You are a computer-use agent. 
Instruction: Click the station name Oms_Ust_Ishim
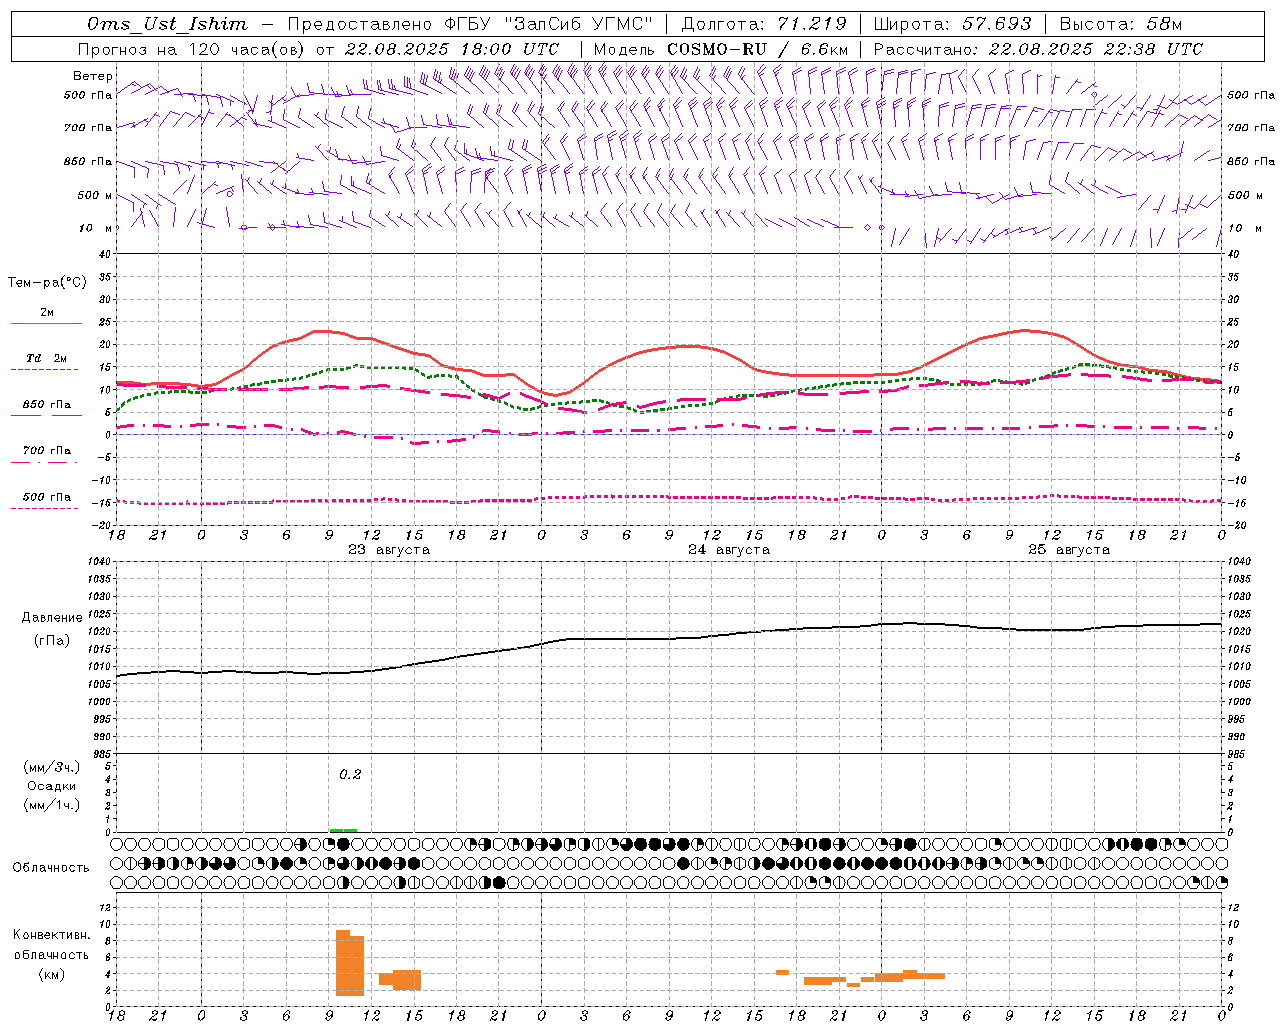[x=167, y=24]
